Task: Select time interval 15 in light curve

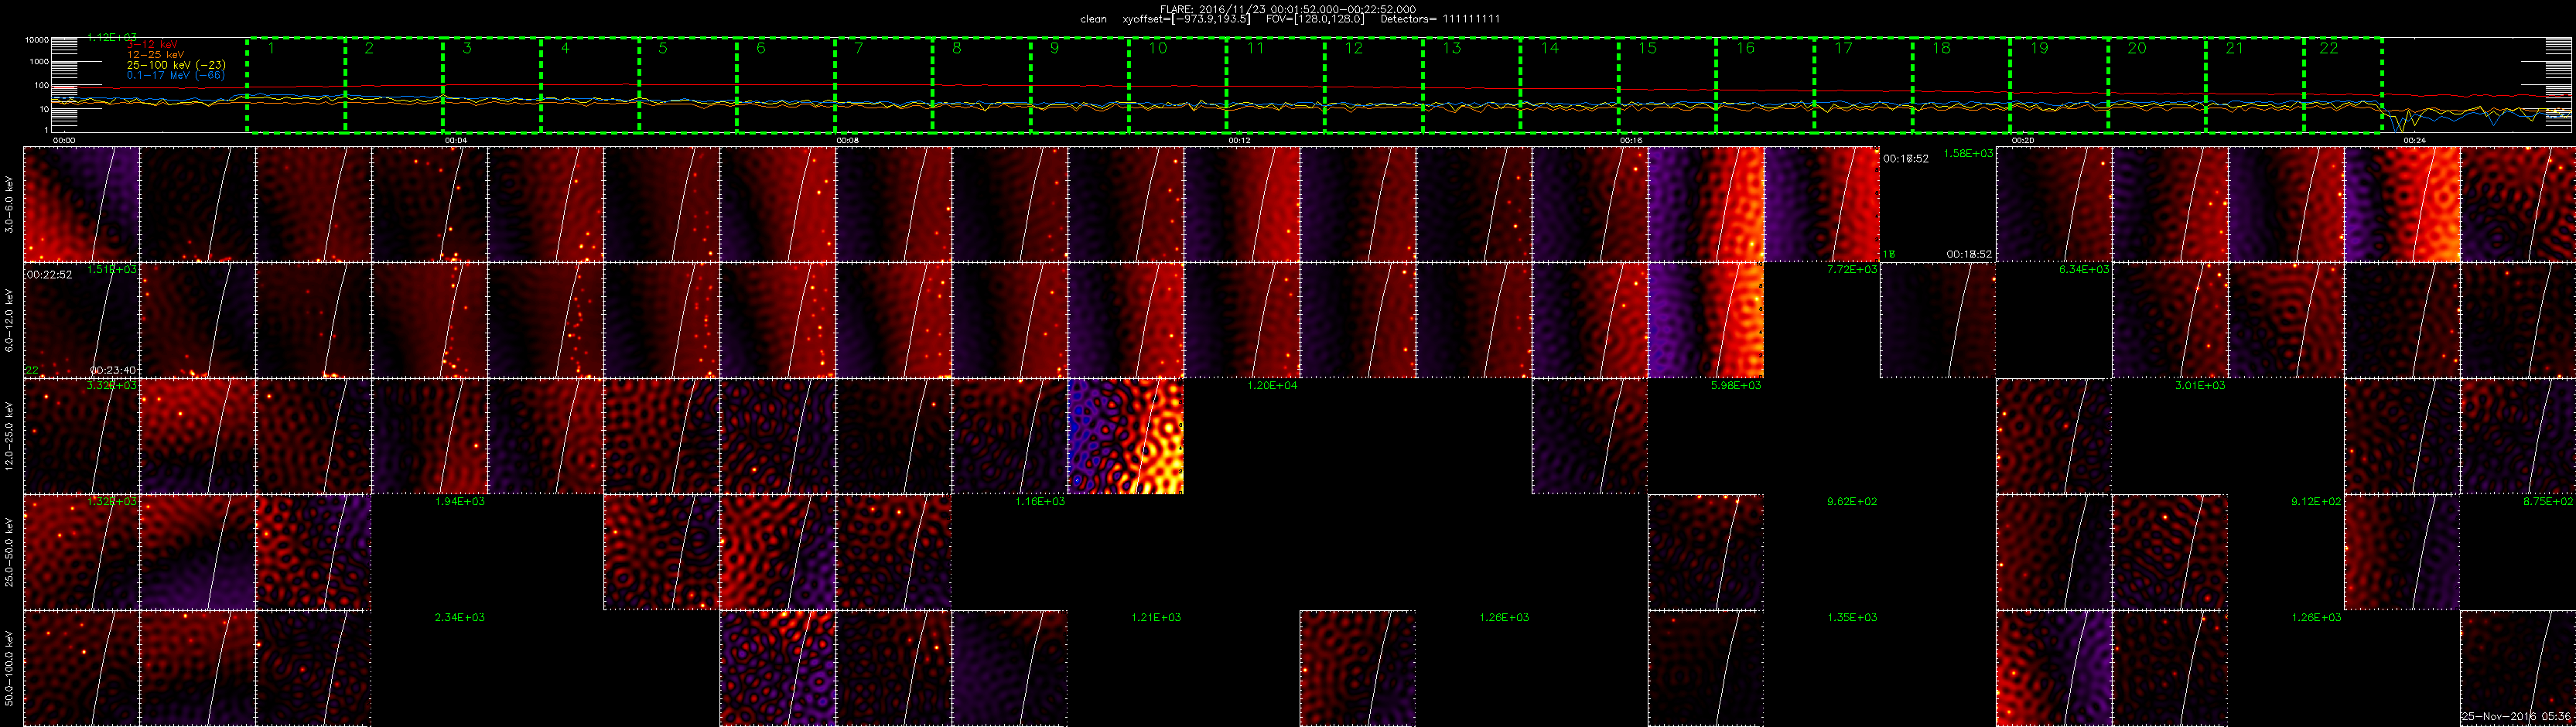Action: tap(1668, 85)
